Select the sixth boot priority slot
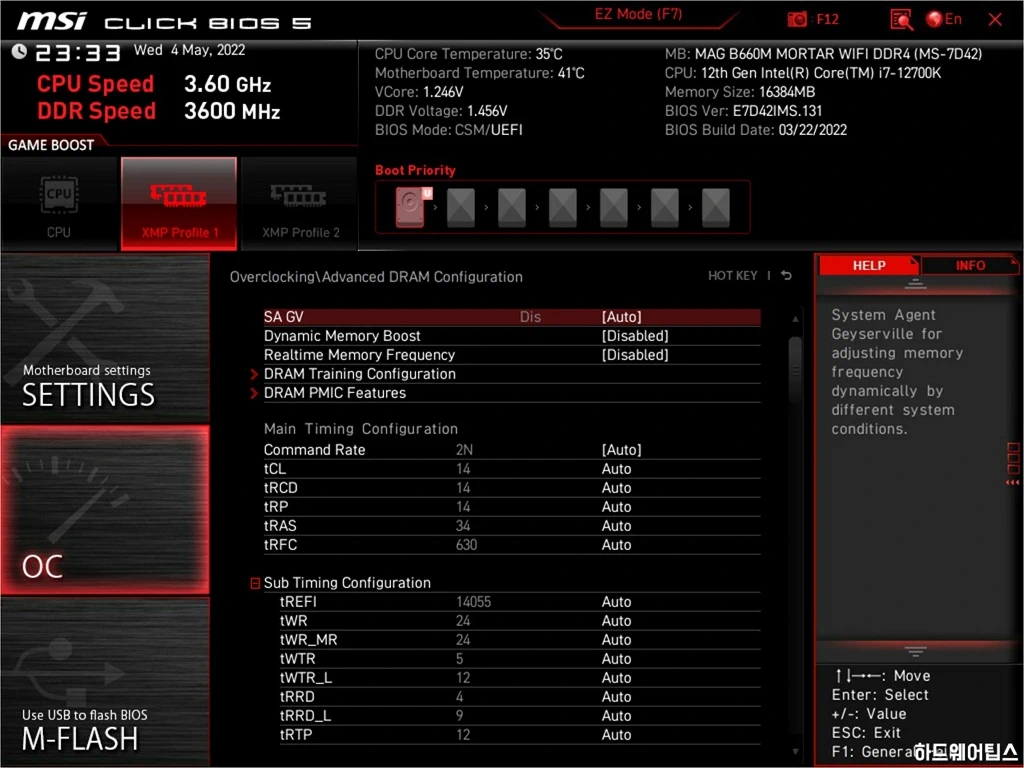This screenshot has height=768, width=1024. click(x=665, y=208)
